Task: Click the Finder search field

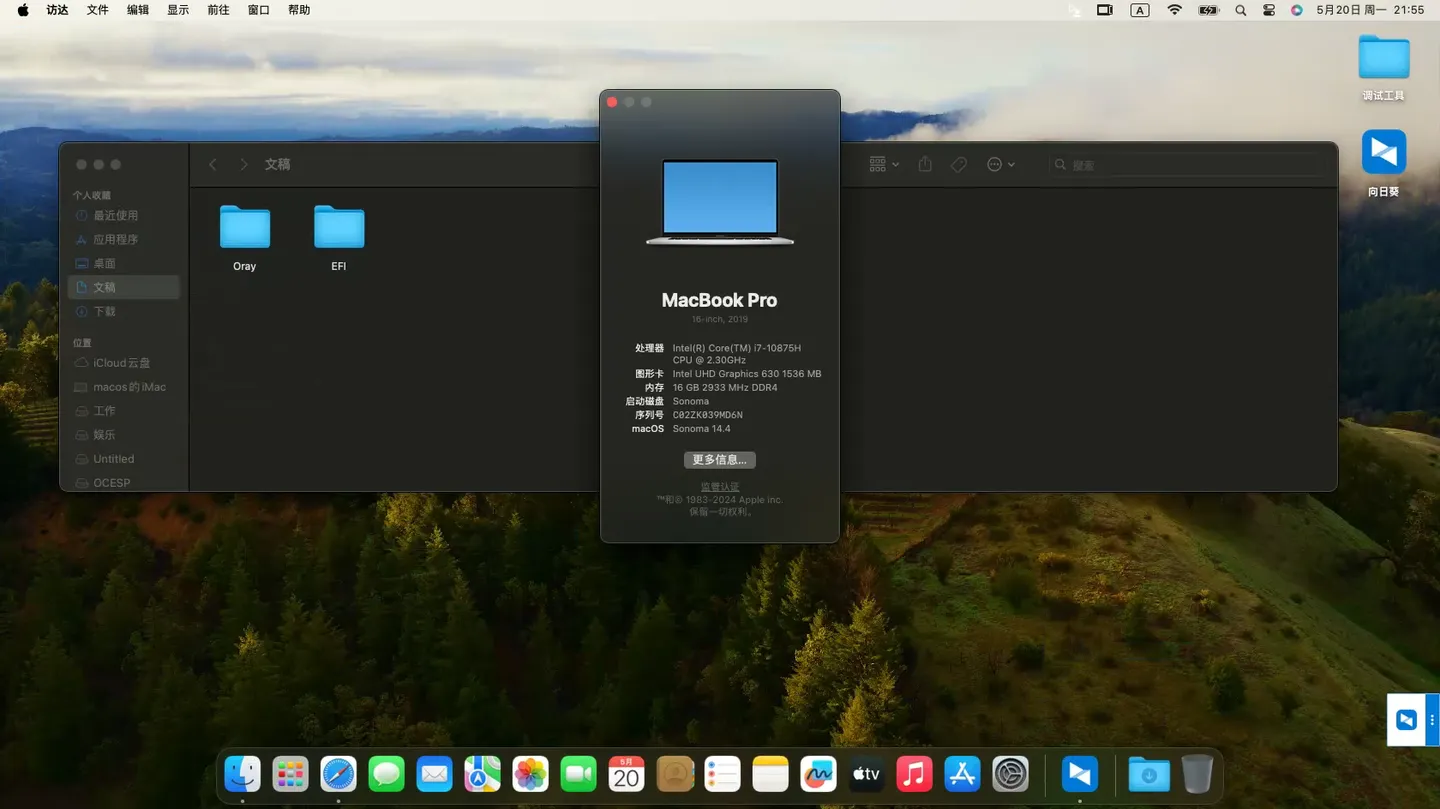Action: click(x=1190, y=165)
